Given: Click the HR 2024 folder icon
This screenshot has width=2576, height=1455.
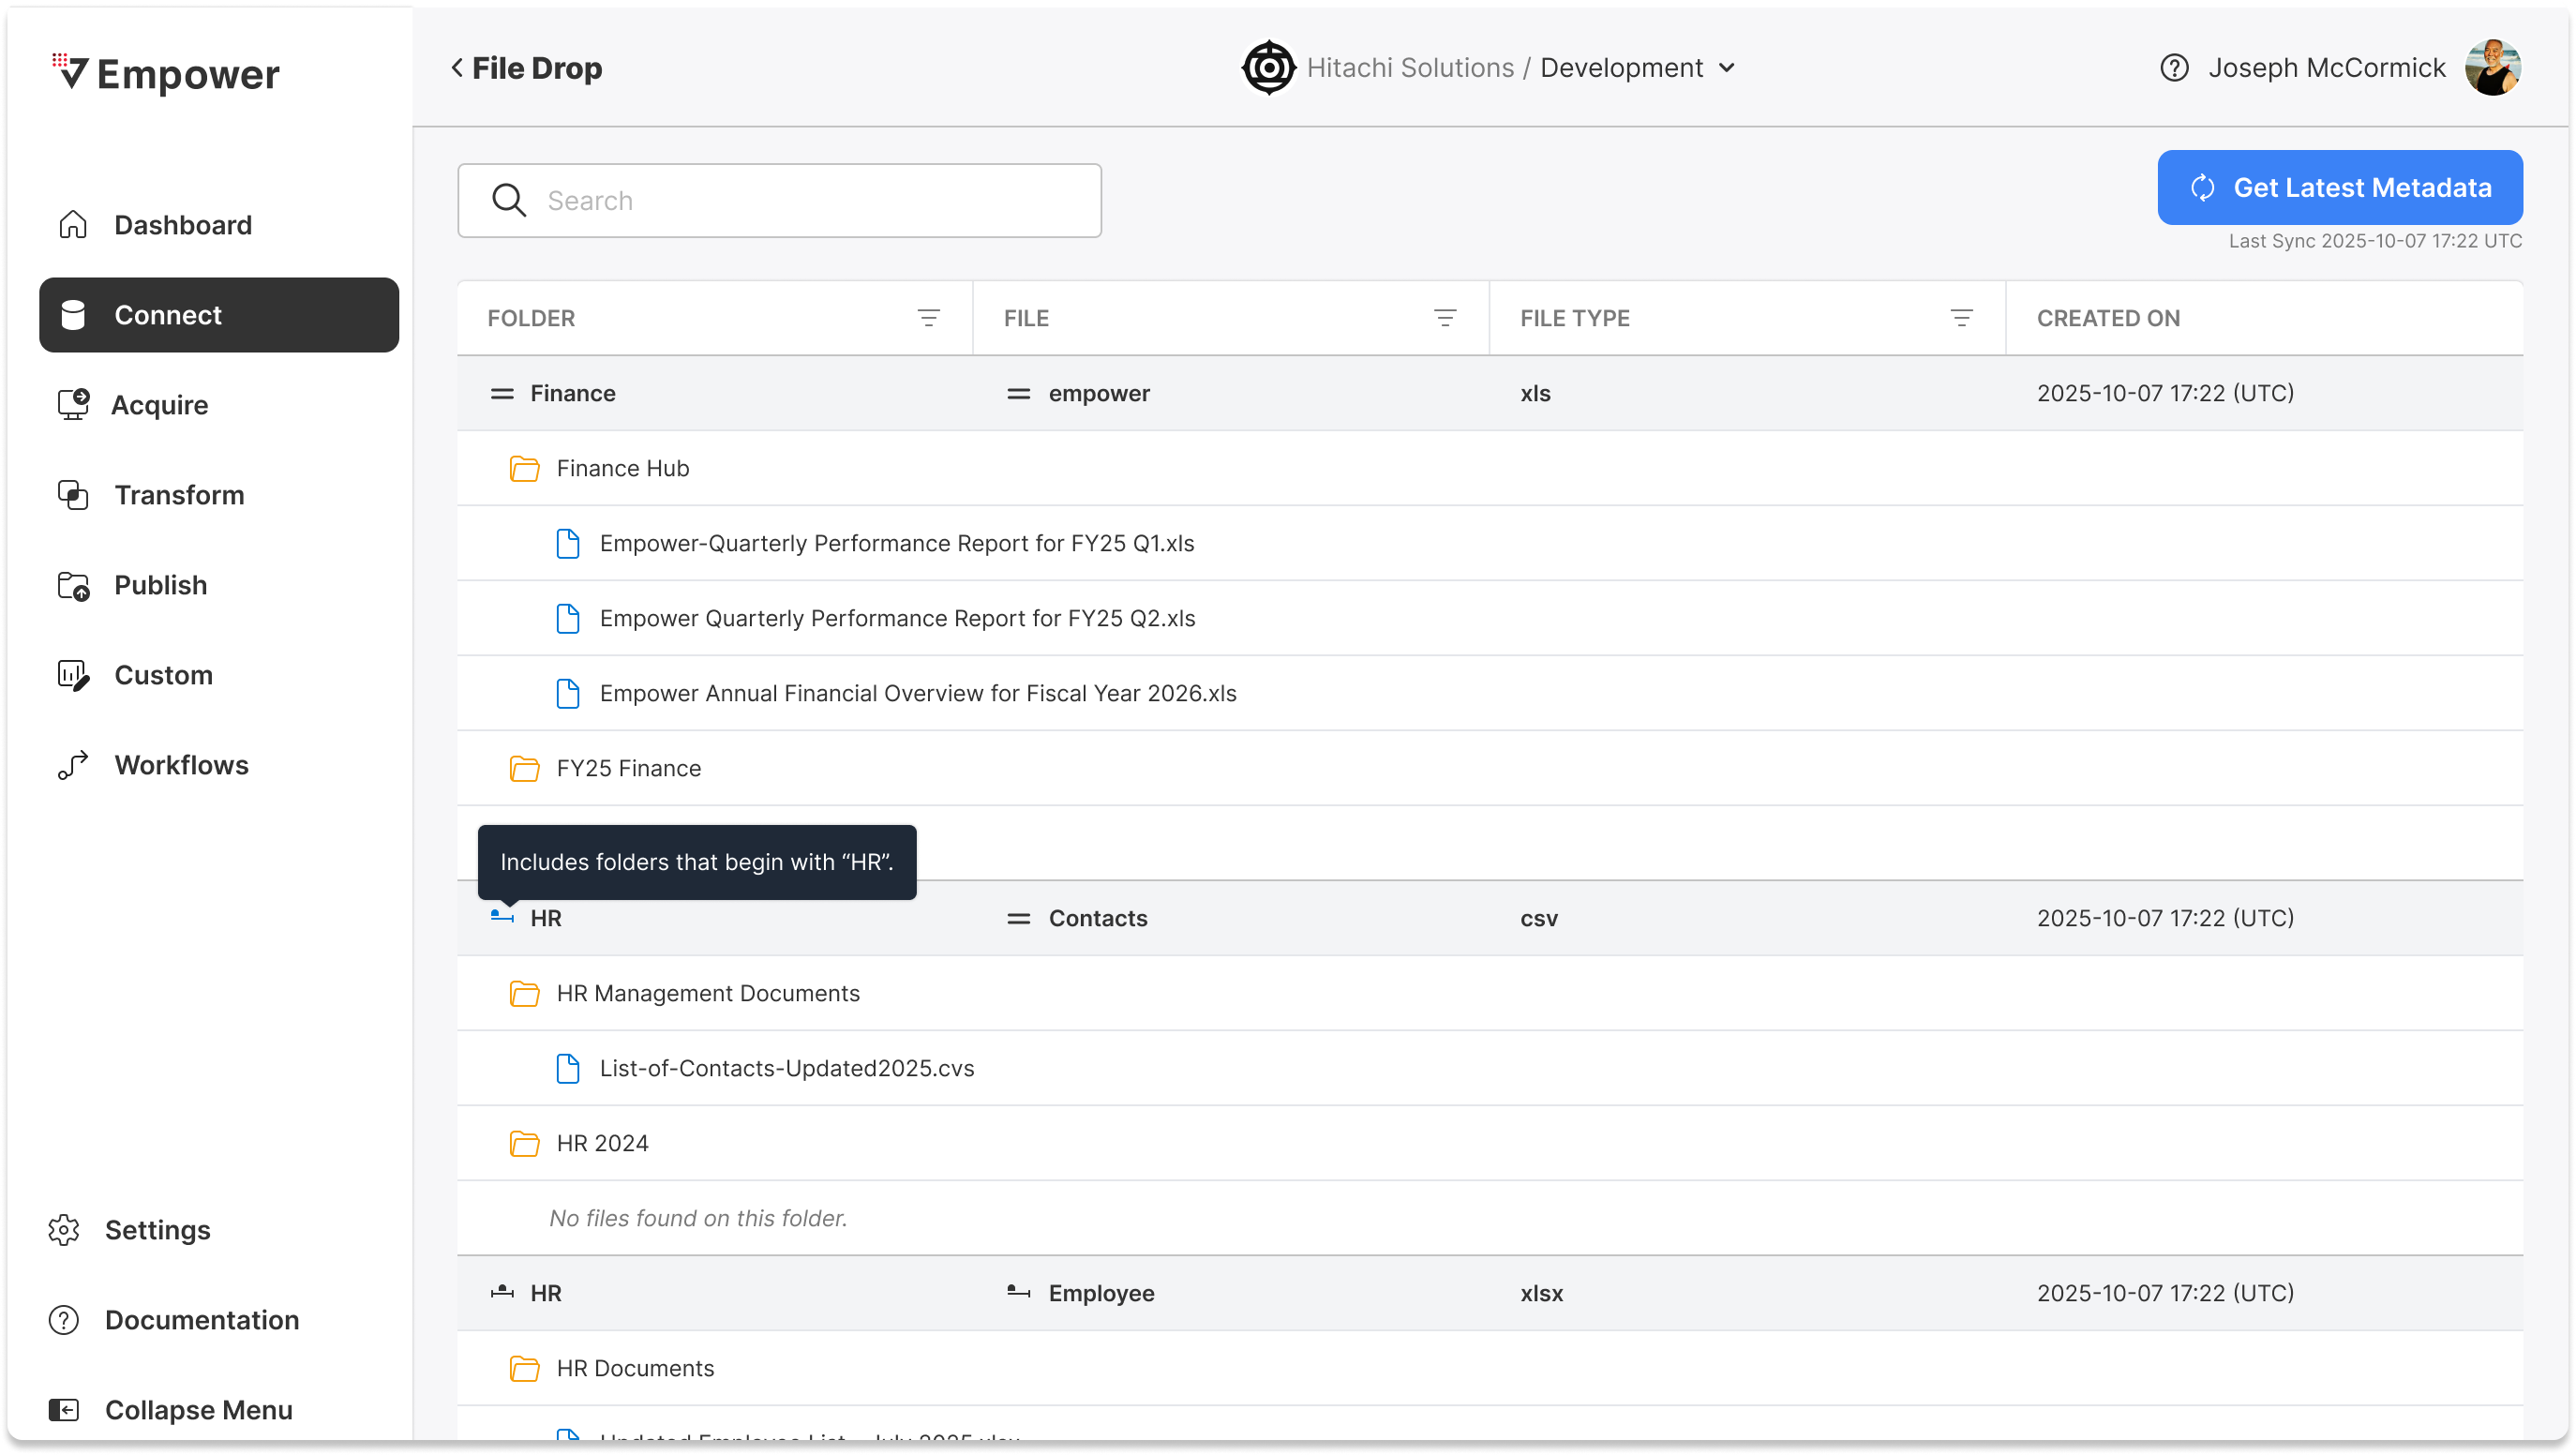Looking at the screenshot, I should (525, 1144).
